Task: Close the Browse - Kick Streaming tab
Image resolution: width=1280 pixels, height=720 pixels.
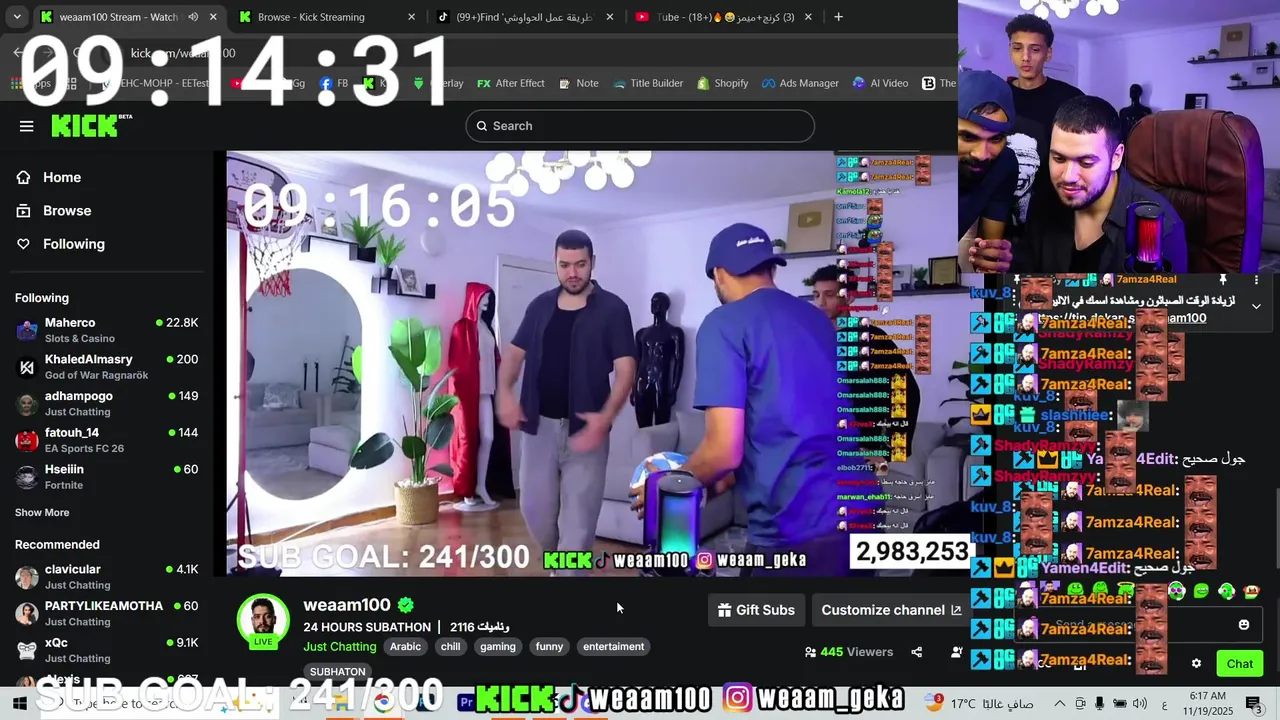Action: pyautogui.click(x=411, y=17)
